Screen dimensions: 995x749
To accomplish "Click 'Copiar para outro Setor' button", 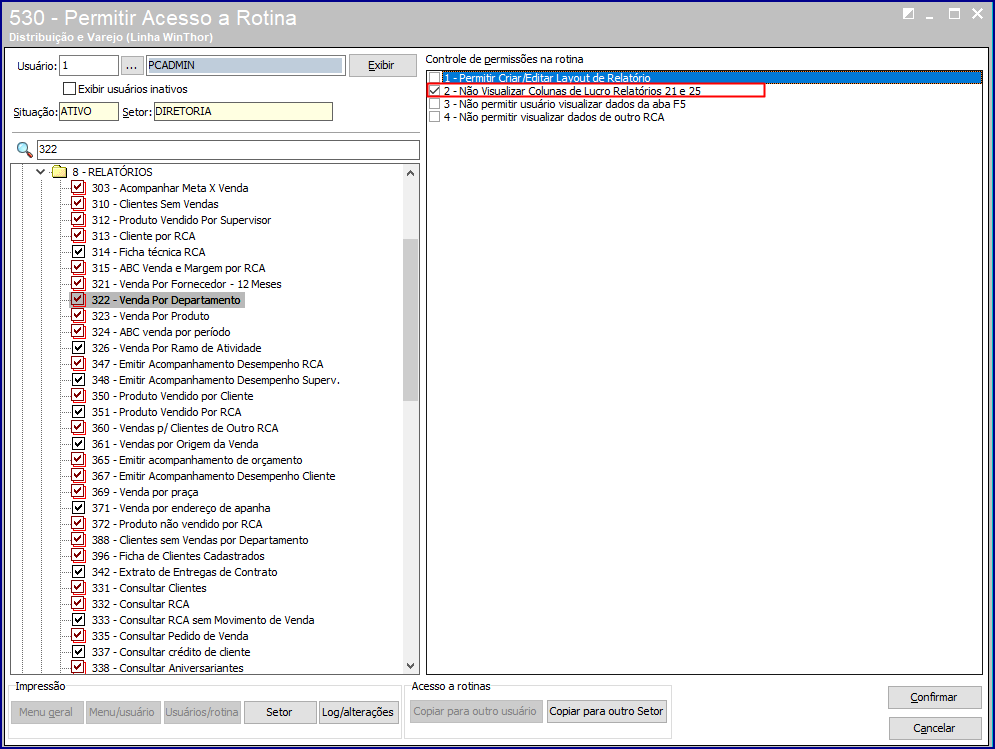I will (x=606, y=712).
